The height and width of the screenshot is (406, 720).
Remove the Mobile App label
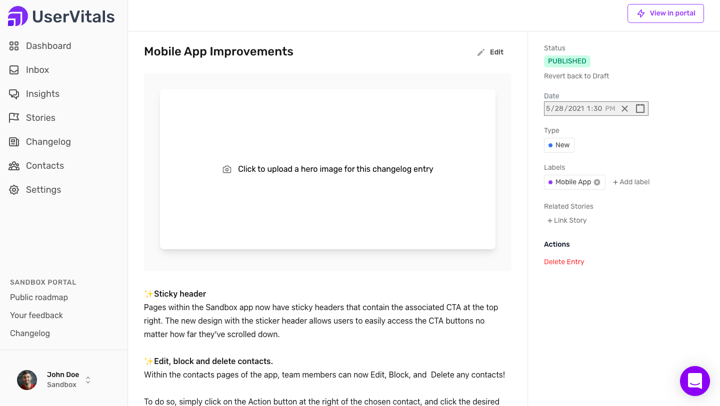pyautogui.click(x=597, y=182)
